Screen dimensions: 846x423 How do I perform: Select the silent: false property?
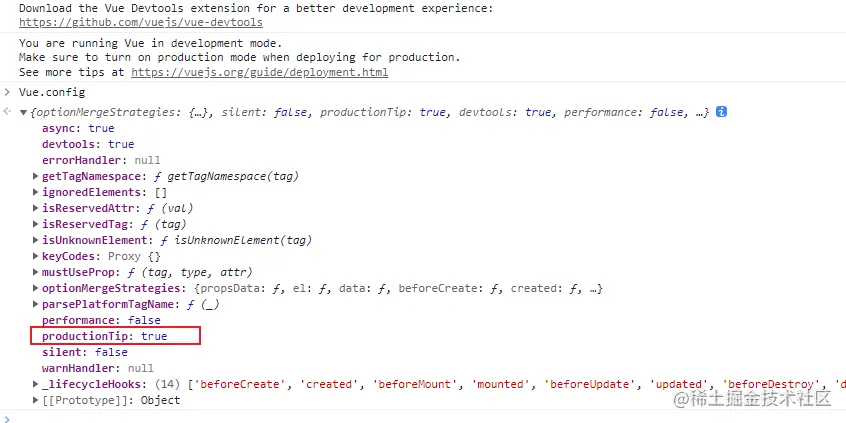coord(85,352)
